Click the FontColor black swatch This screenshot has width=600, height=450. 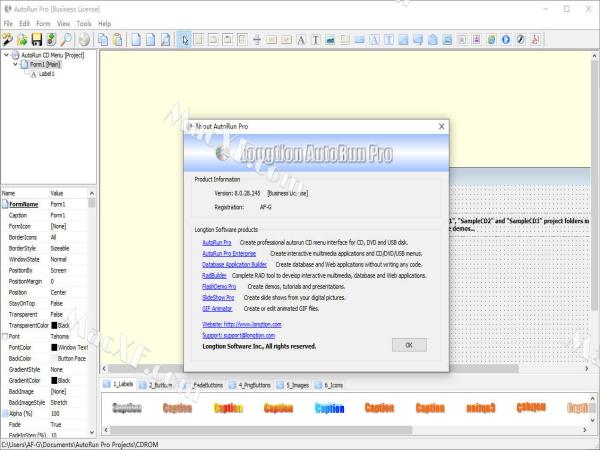point(54,347)
